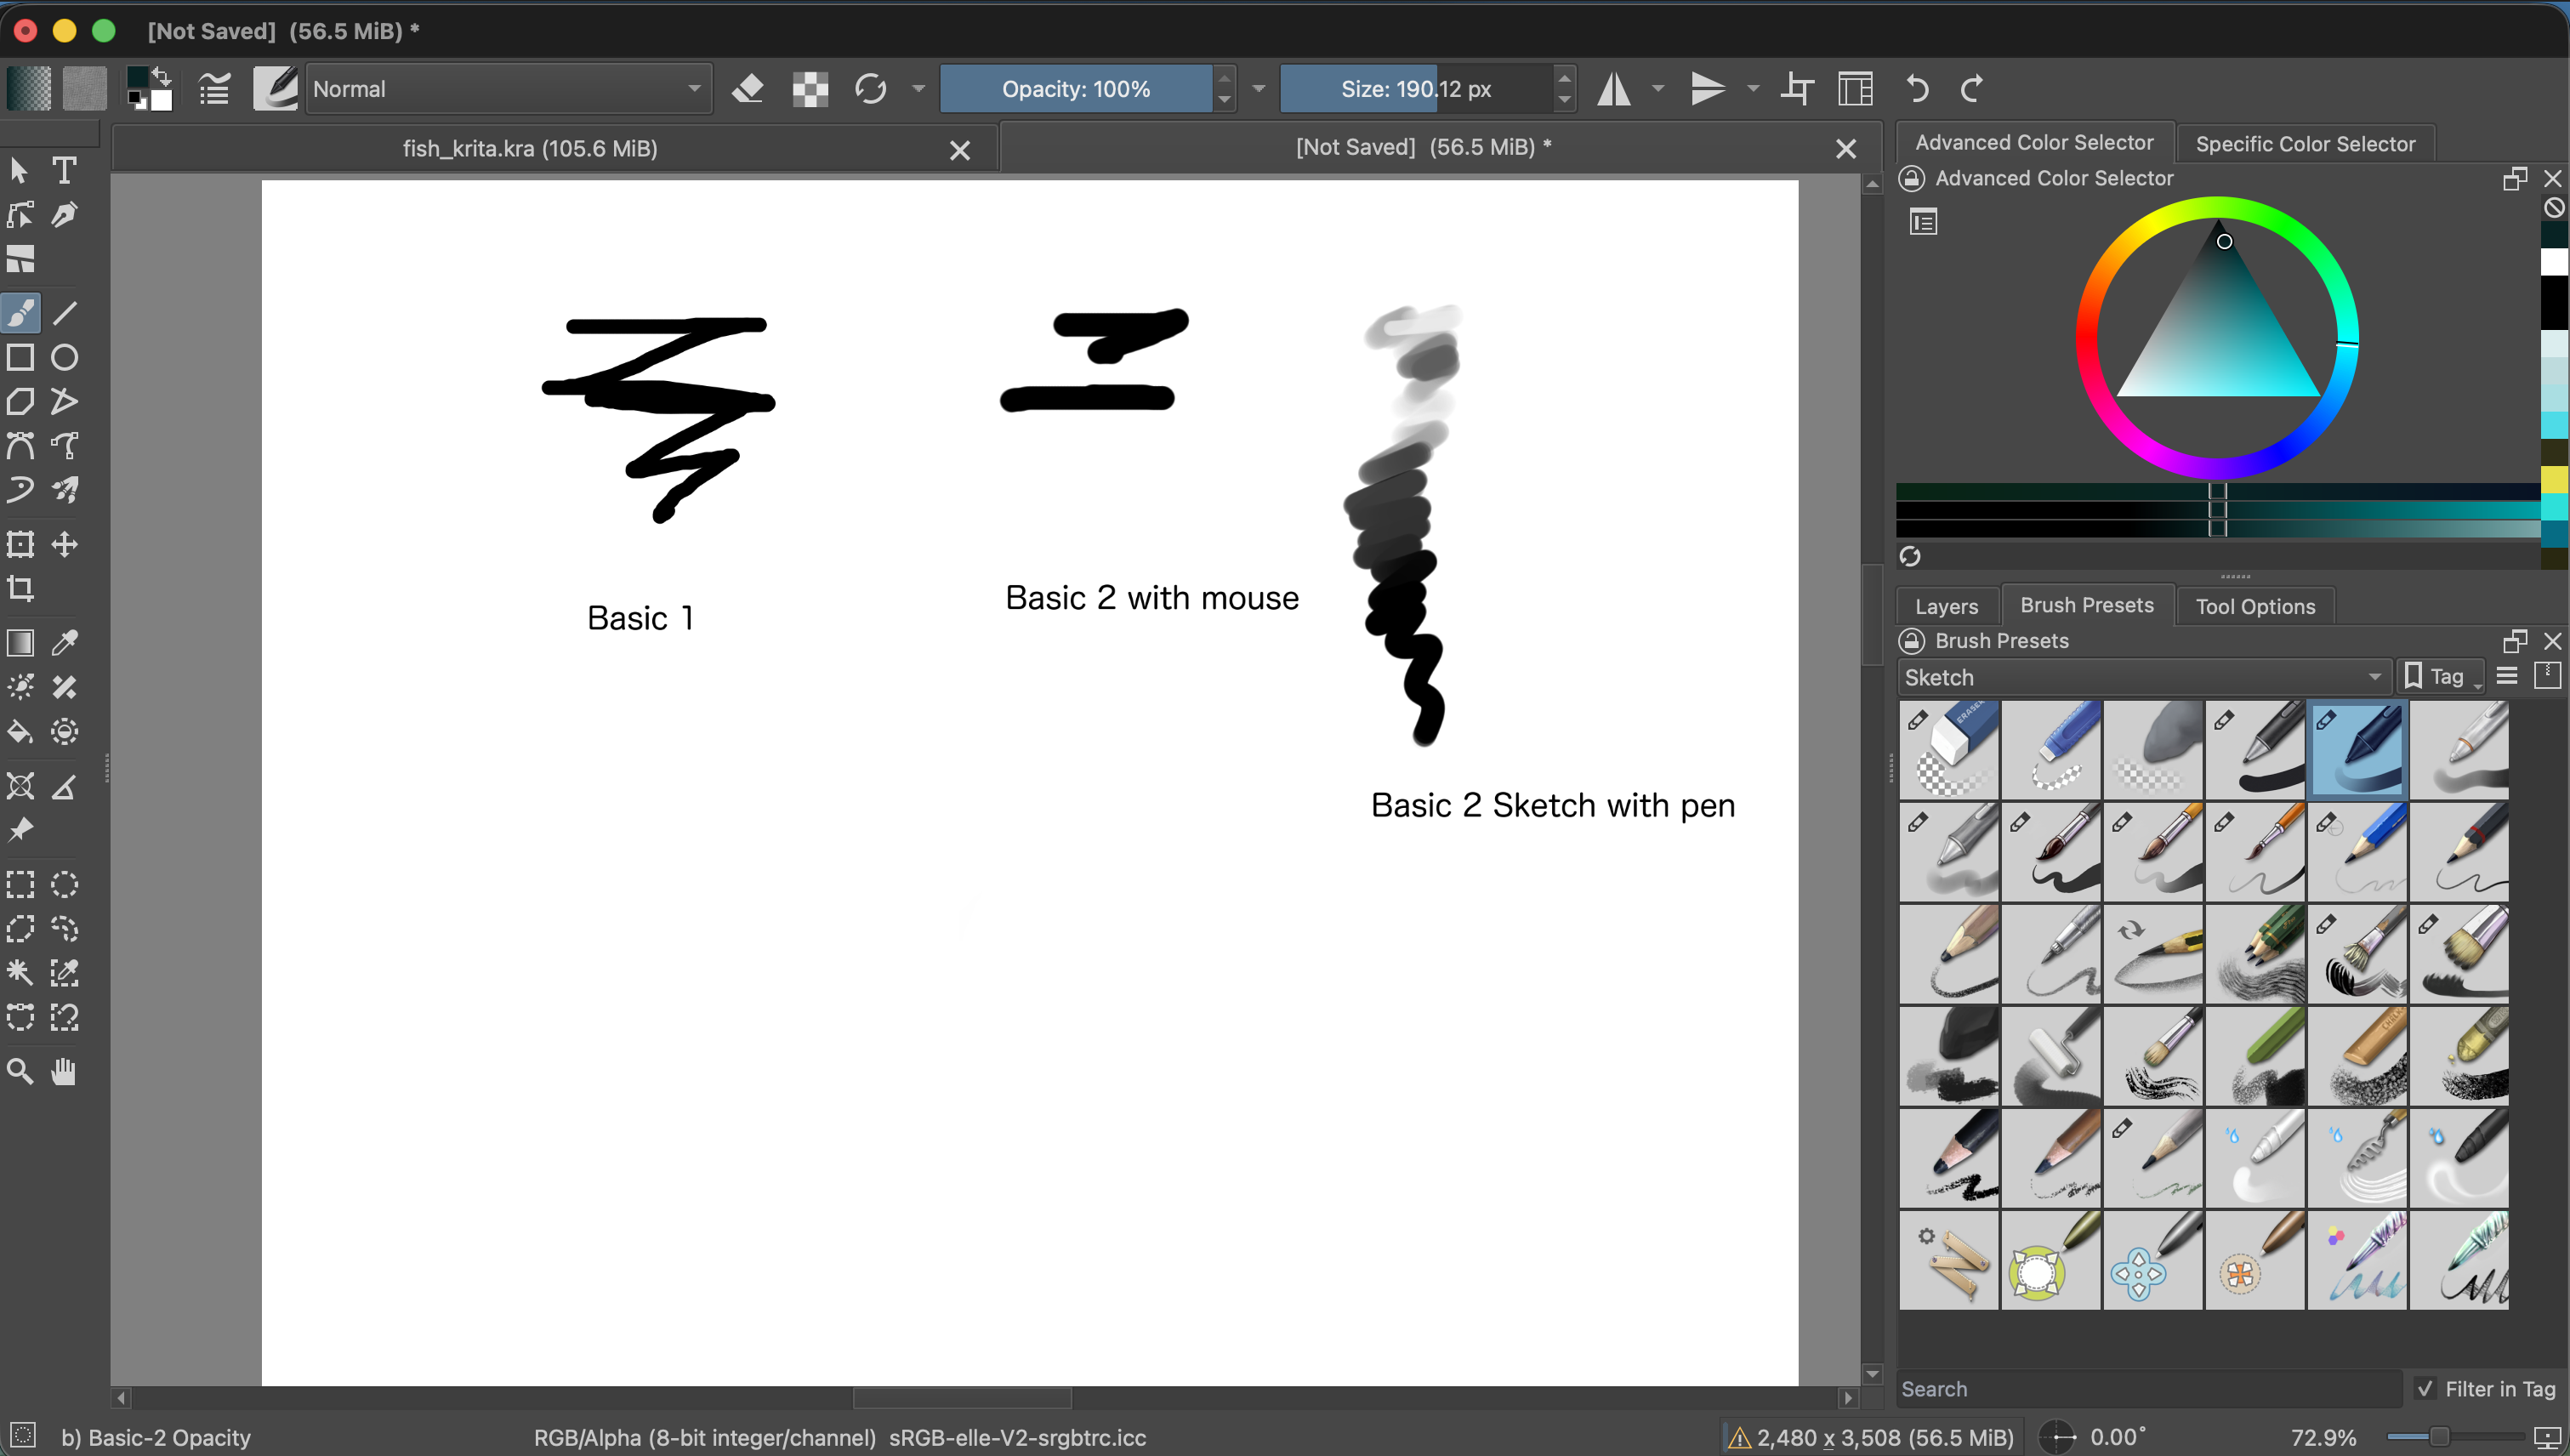Select the Color Sampler eyedropper tool
Image resolution: width=2570 pixels, height=1456 pixels.
click(65, 642)
